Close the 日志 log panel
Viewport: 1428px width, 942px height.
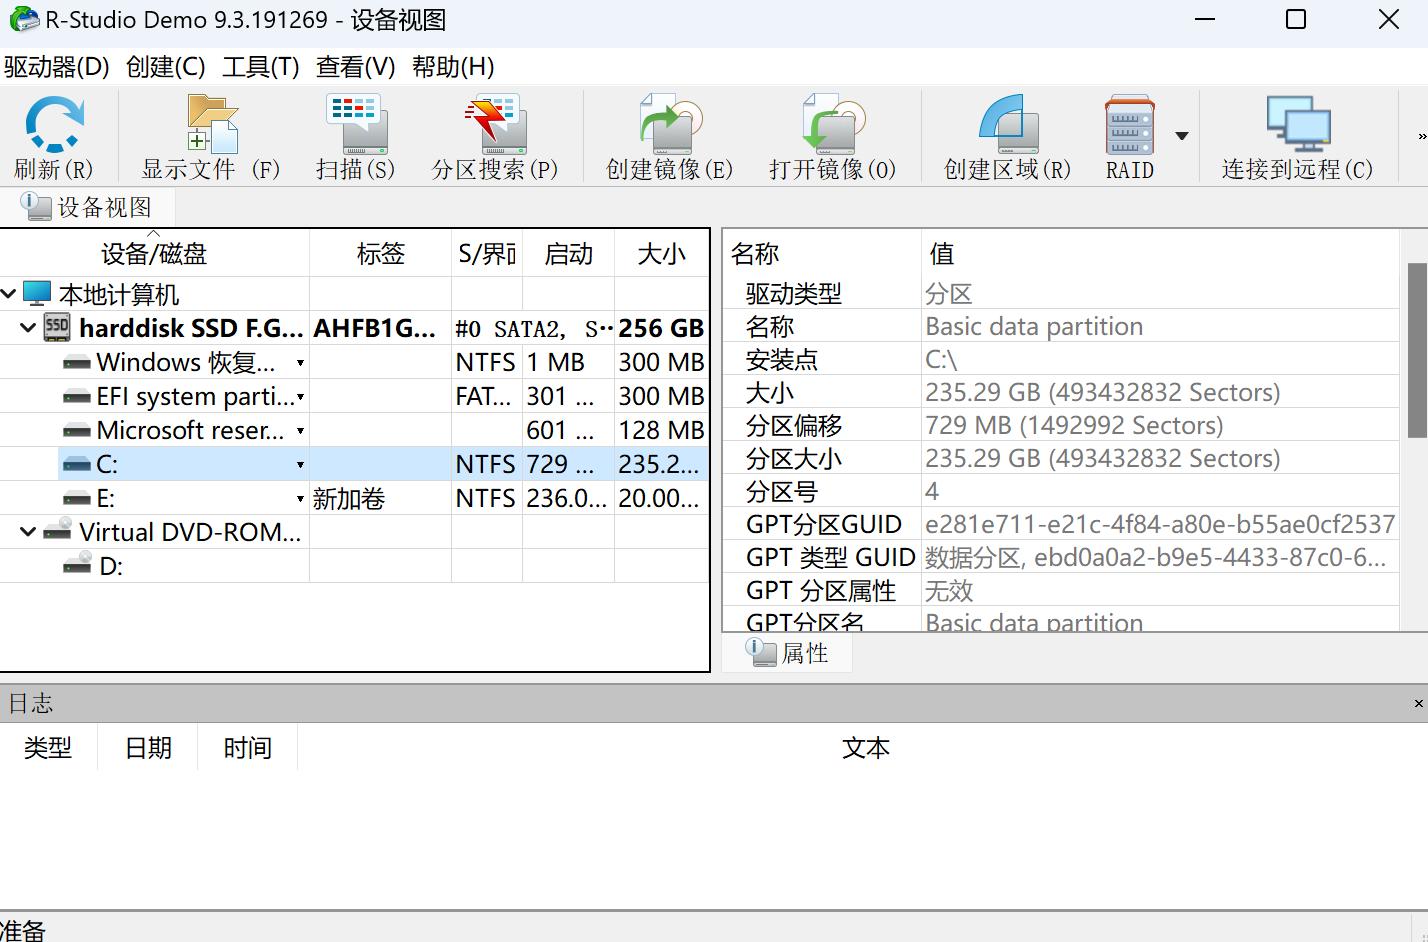coord(1417,703)
